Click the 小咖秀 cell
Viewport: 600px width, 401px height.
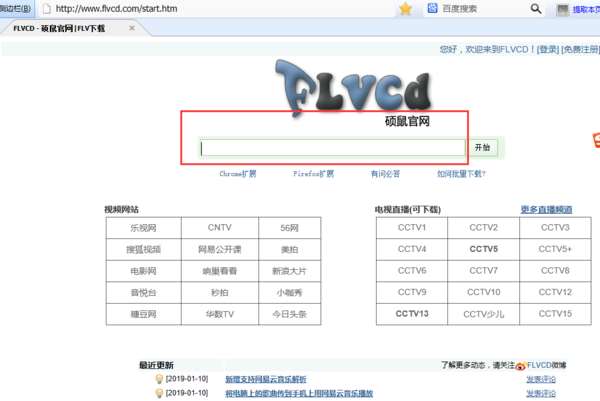[x=289, y=293]
